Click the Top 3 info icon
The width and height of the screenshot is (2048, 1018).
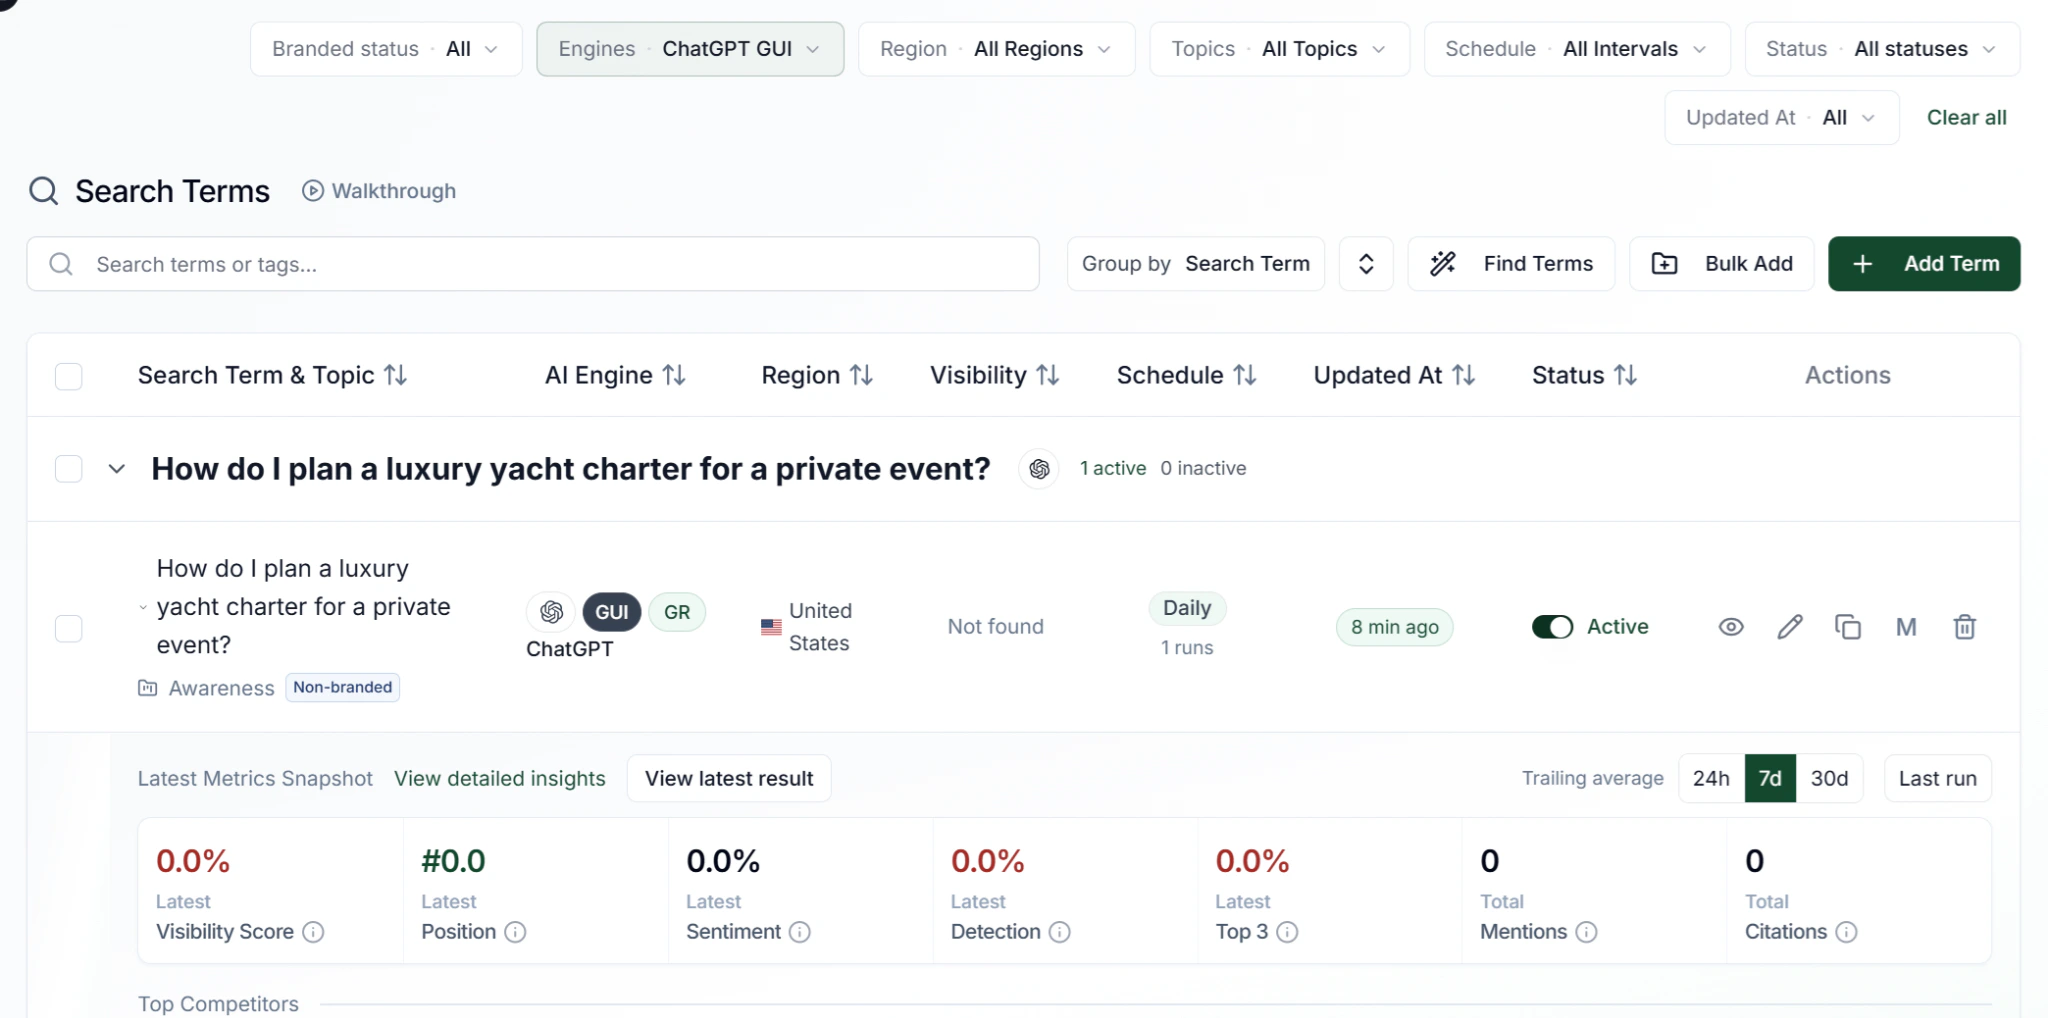pos(1287,932)
